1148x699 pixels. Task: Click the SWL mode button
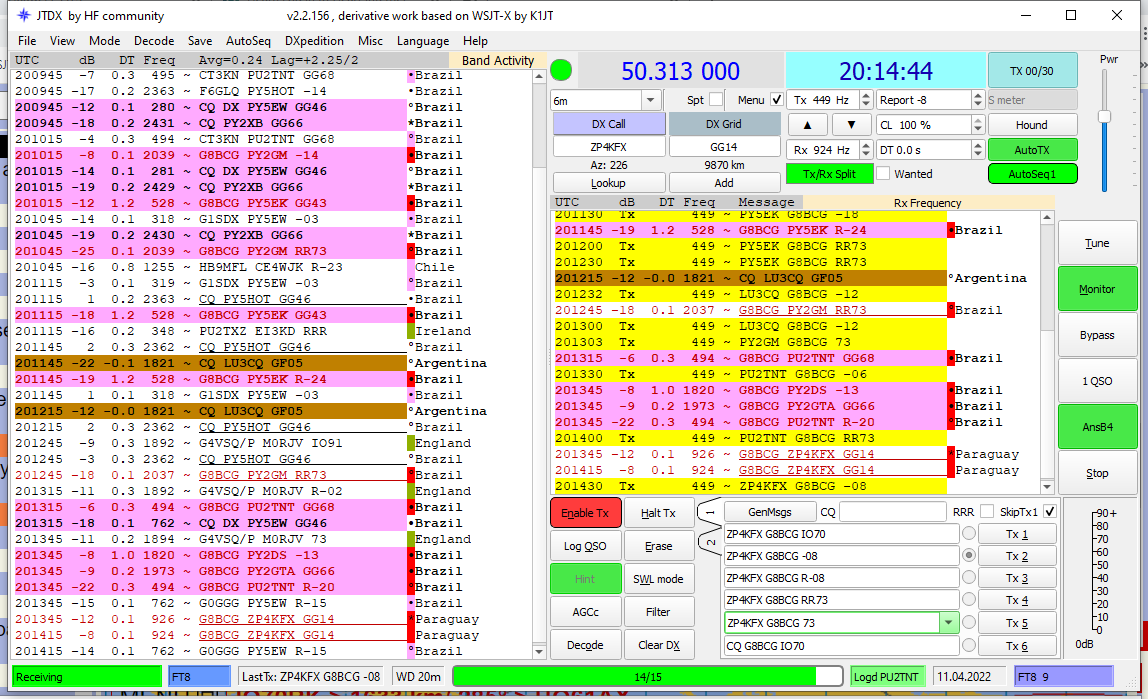[x=658, y=579]
